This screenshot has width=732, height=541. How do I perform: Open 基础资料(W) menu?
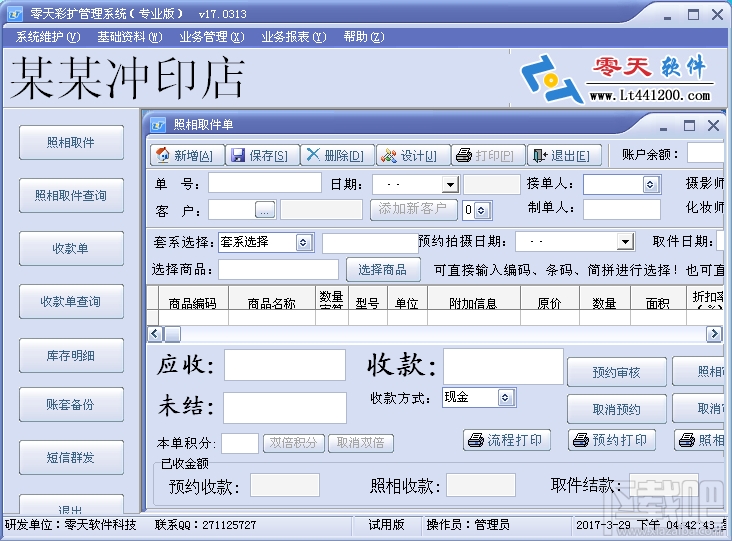[x=129, y=37]
